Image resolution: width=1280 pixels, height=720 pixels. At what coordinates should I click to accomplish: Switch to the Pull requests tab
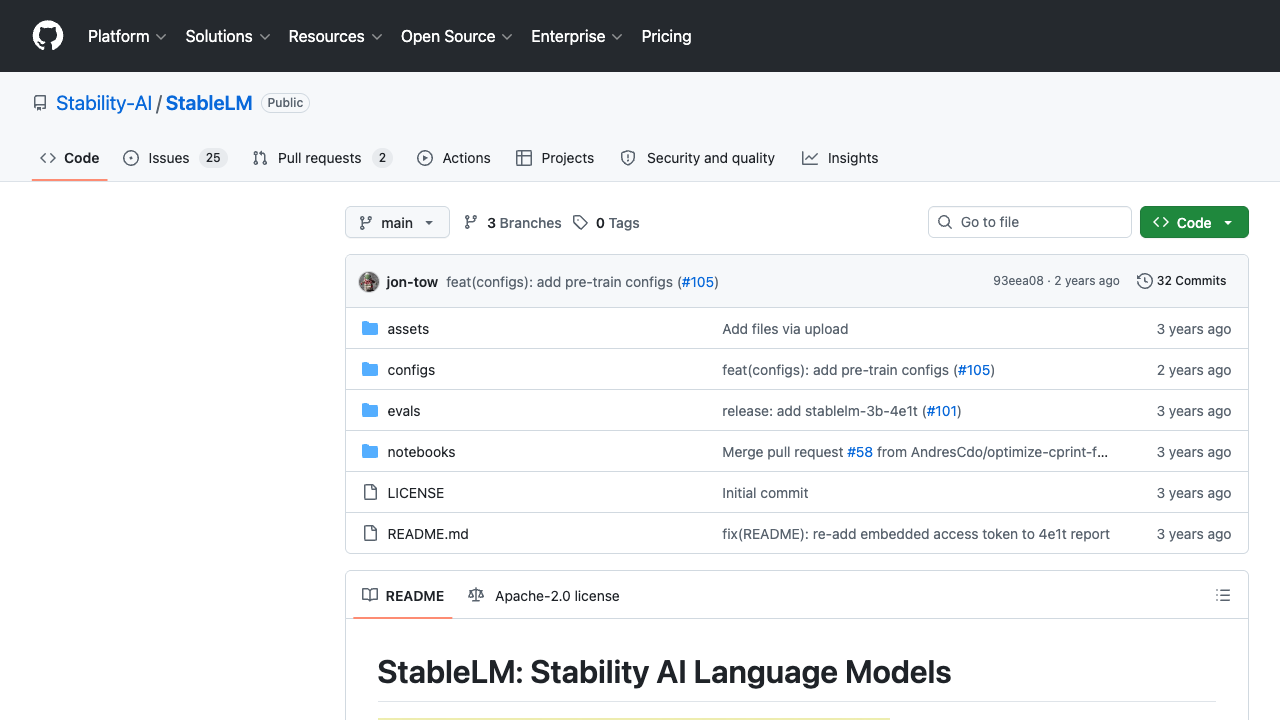(322, 158)
